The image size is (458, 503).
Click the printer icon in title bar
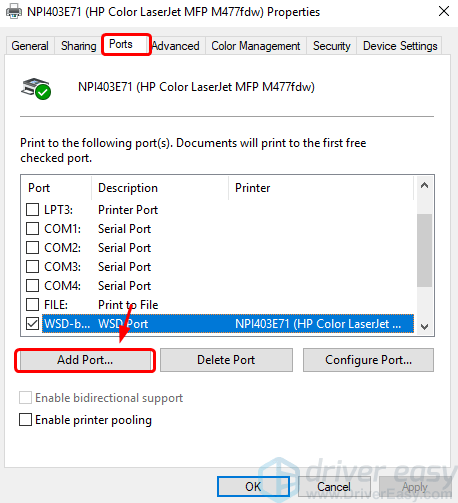(14, 12)
